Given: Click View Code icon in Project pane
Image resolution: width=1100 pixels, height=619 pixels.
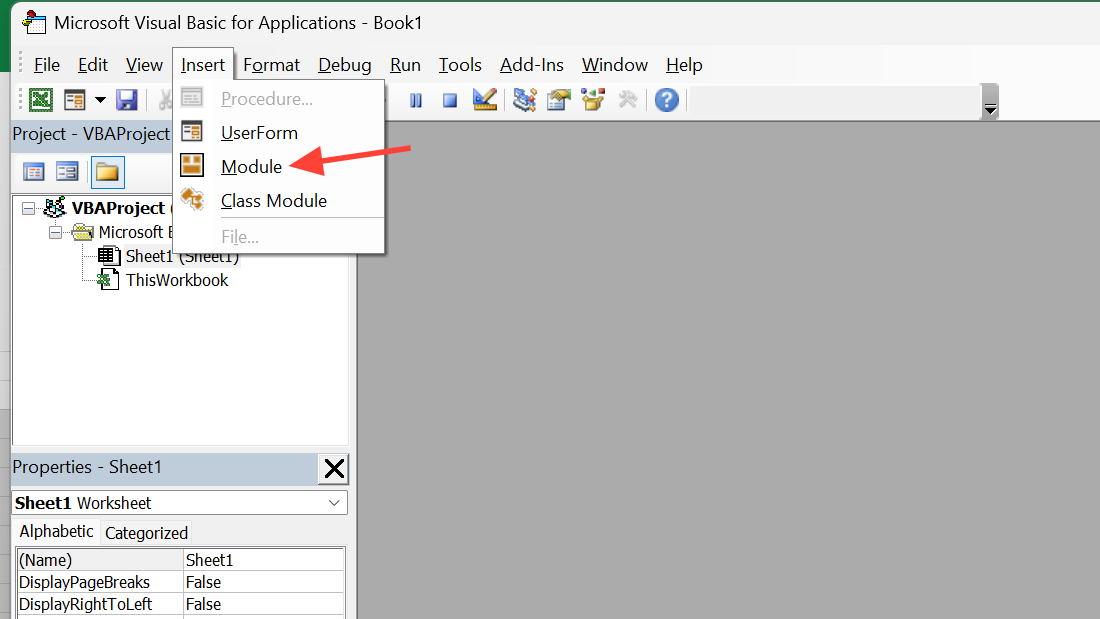Looking at the screenshot, I should click(x=34, y=172).
